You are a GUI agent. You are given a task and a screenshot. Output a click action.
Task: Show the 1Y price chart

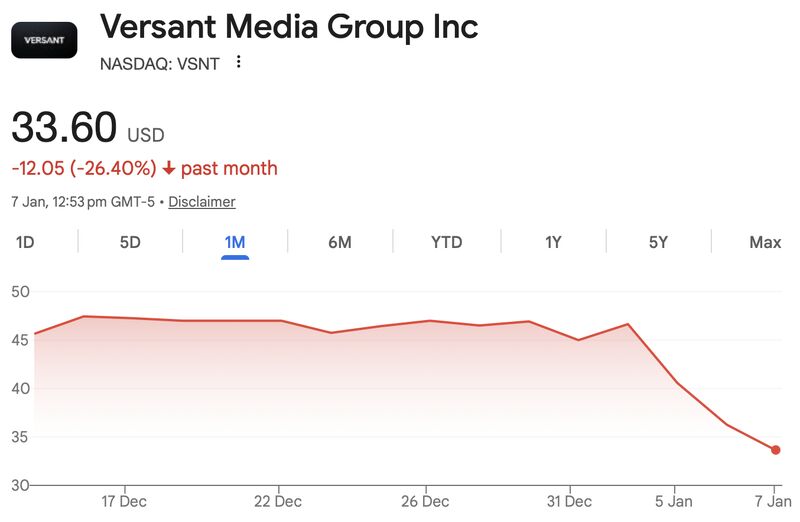click(553, 242)
